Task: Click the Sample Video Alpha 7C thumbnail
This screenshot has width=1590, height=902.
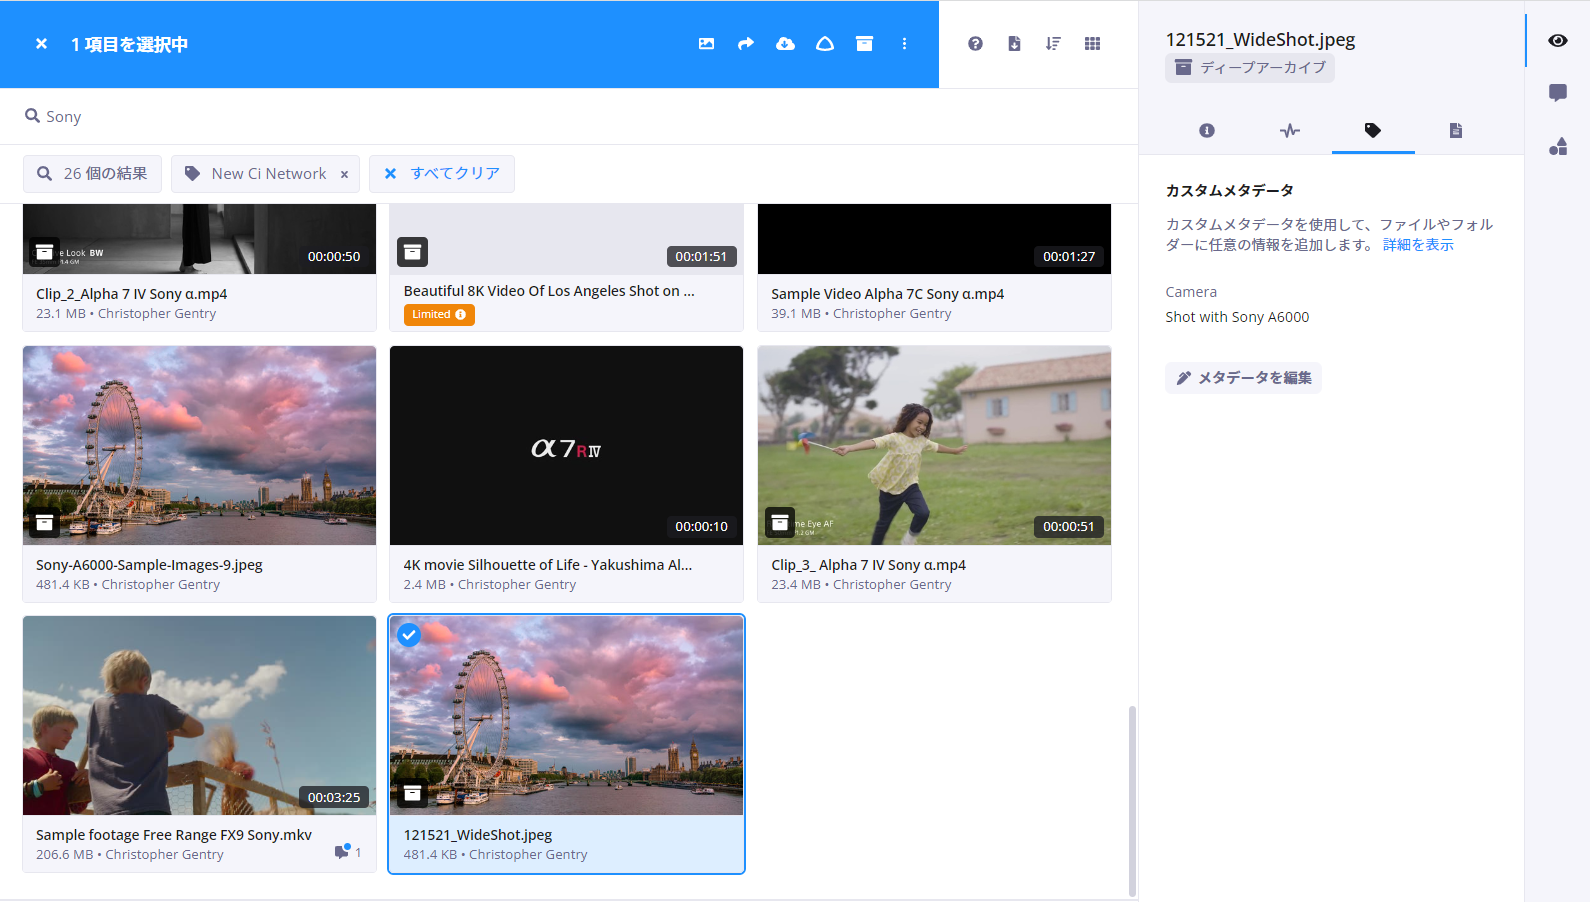Action: (934, 239)
